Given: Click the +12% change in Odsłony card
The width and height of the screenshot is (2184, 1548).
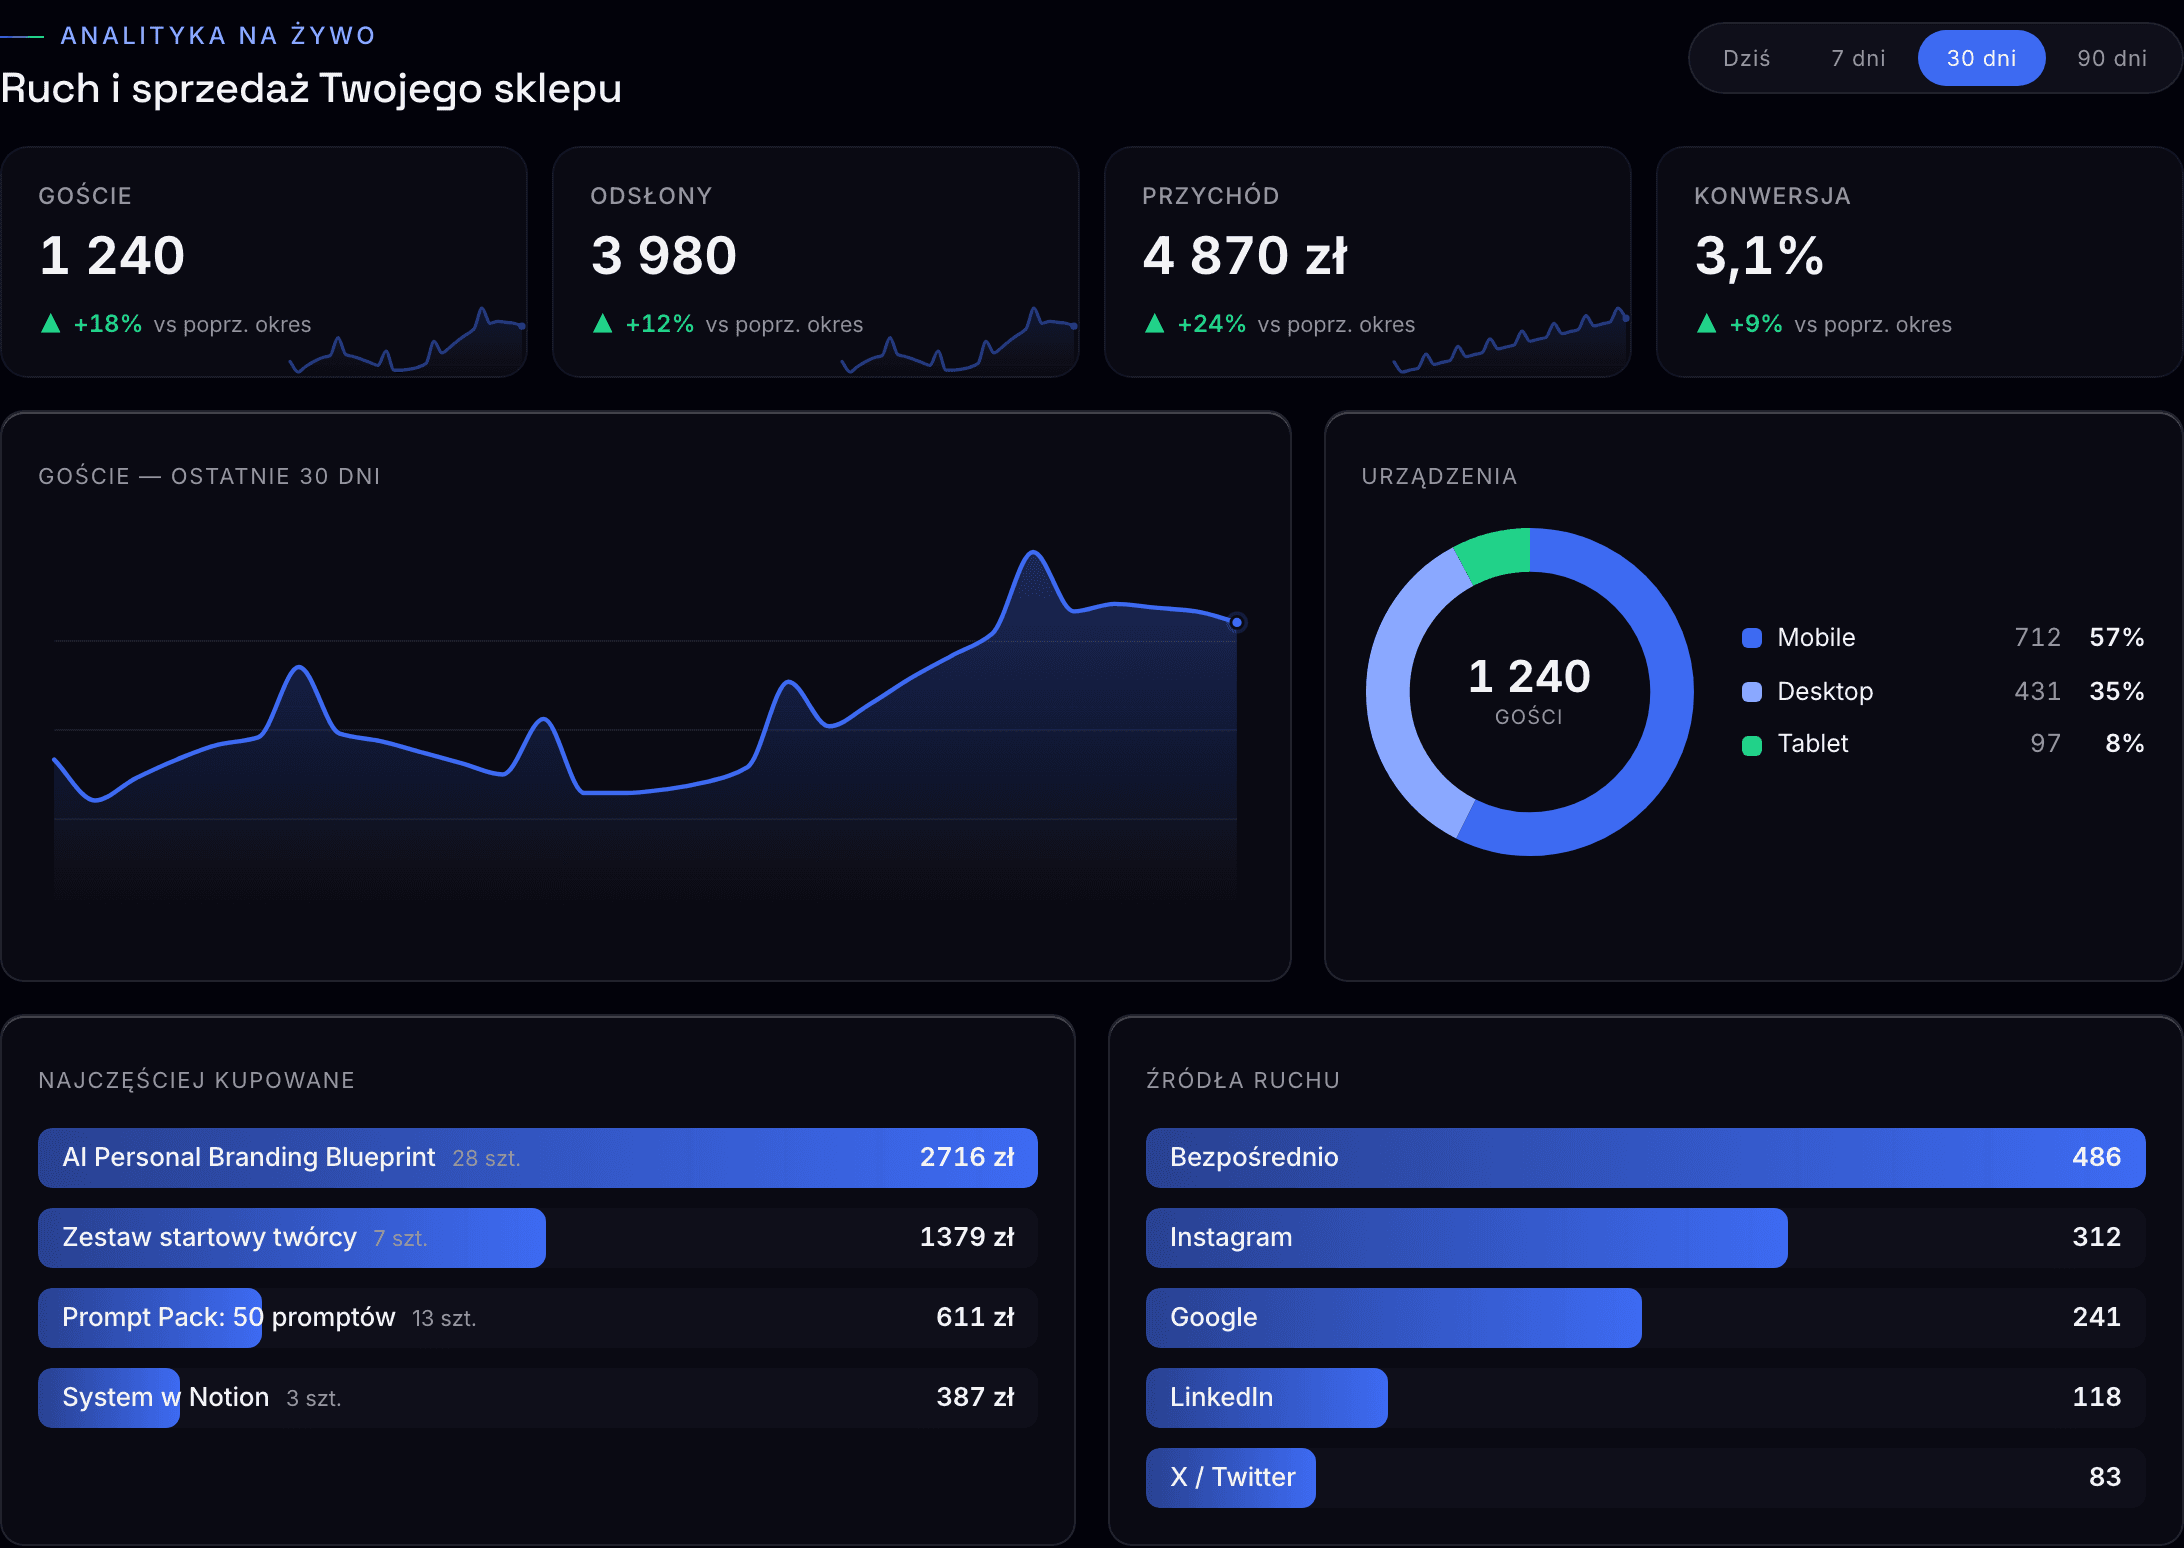Looking at the screenshot, I should point(660,324).
